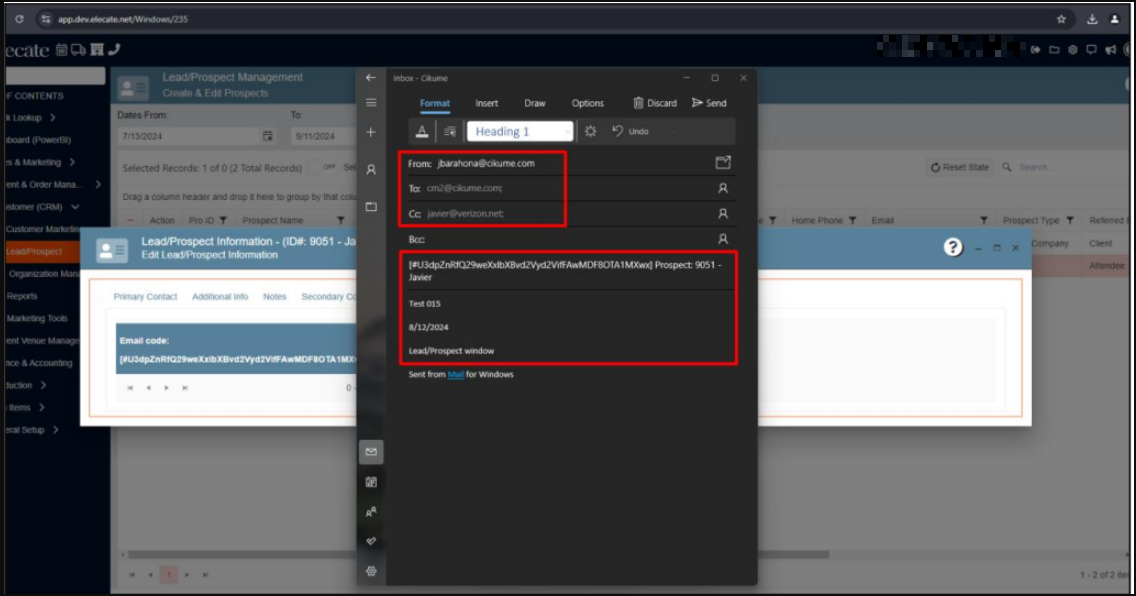This screenshot has width=1136, height=596.
Task: Click the Mail link in signature
Action: (455, 375)
